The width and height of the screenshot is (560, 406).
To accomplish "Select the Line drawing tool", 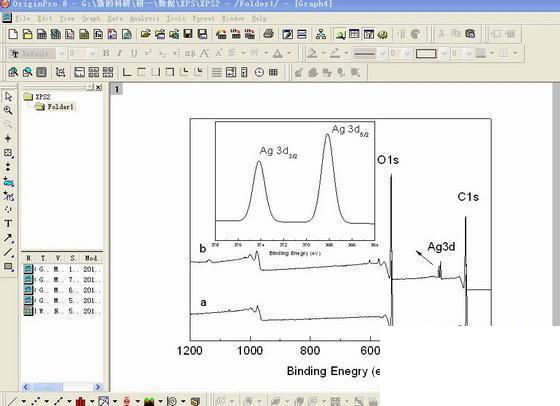I will 8,252.
